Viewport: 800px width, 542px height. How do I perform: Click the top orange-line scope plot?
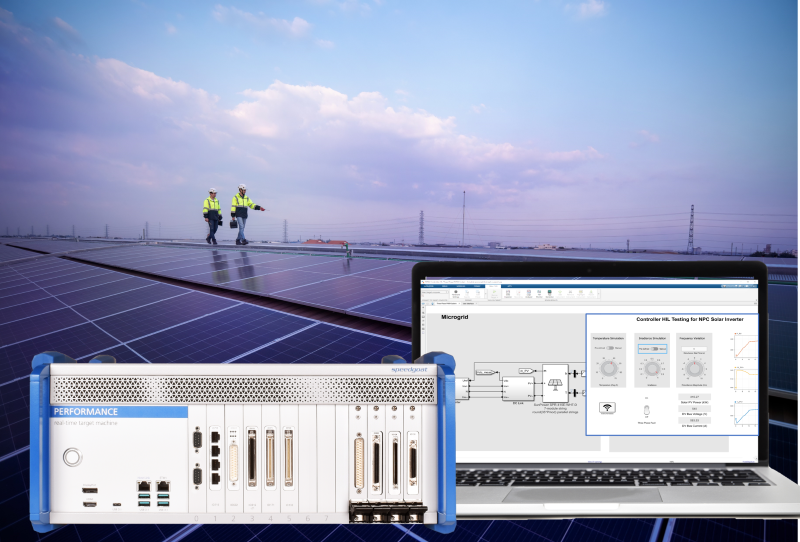tap(746, 347)
